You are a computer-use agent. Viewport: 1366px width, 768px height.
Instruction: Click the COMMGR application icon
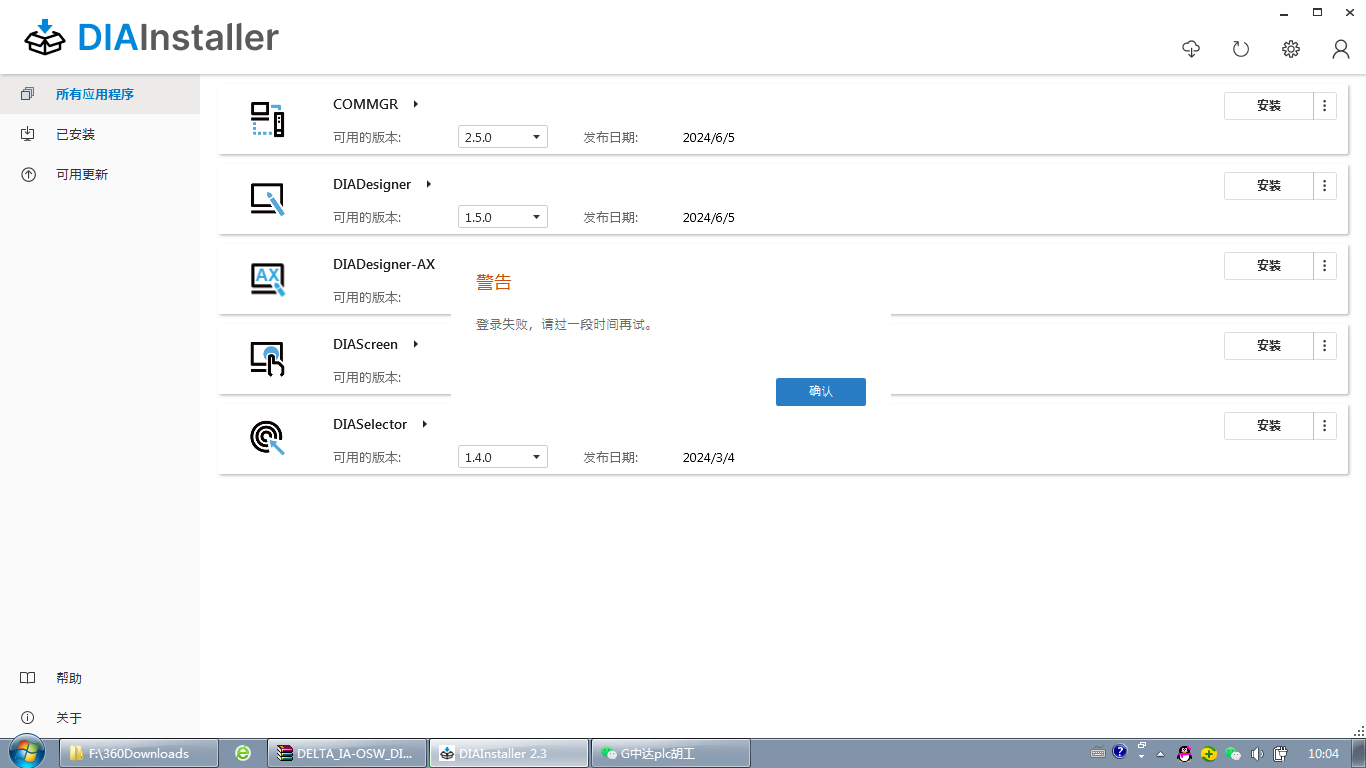click(267, 119)
